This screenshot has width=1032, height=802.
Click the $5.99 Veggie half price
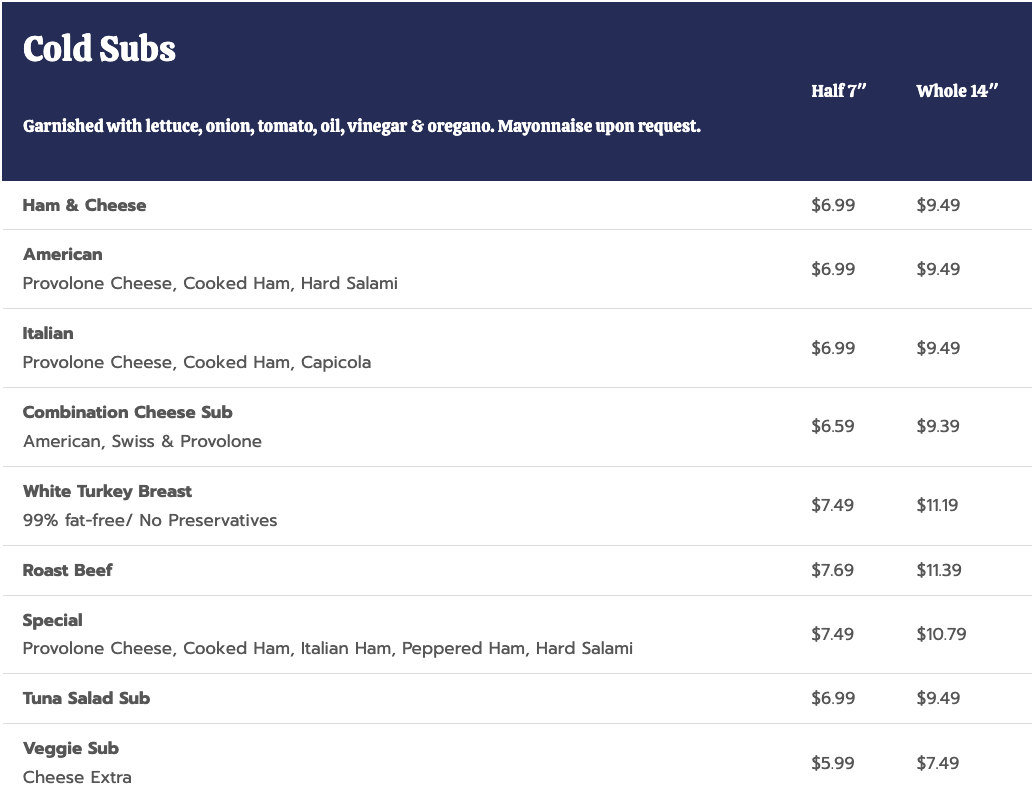tap(833, 763)
